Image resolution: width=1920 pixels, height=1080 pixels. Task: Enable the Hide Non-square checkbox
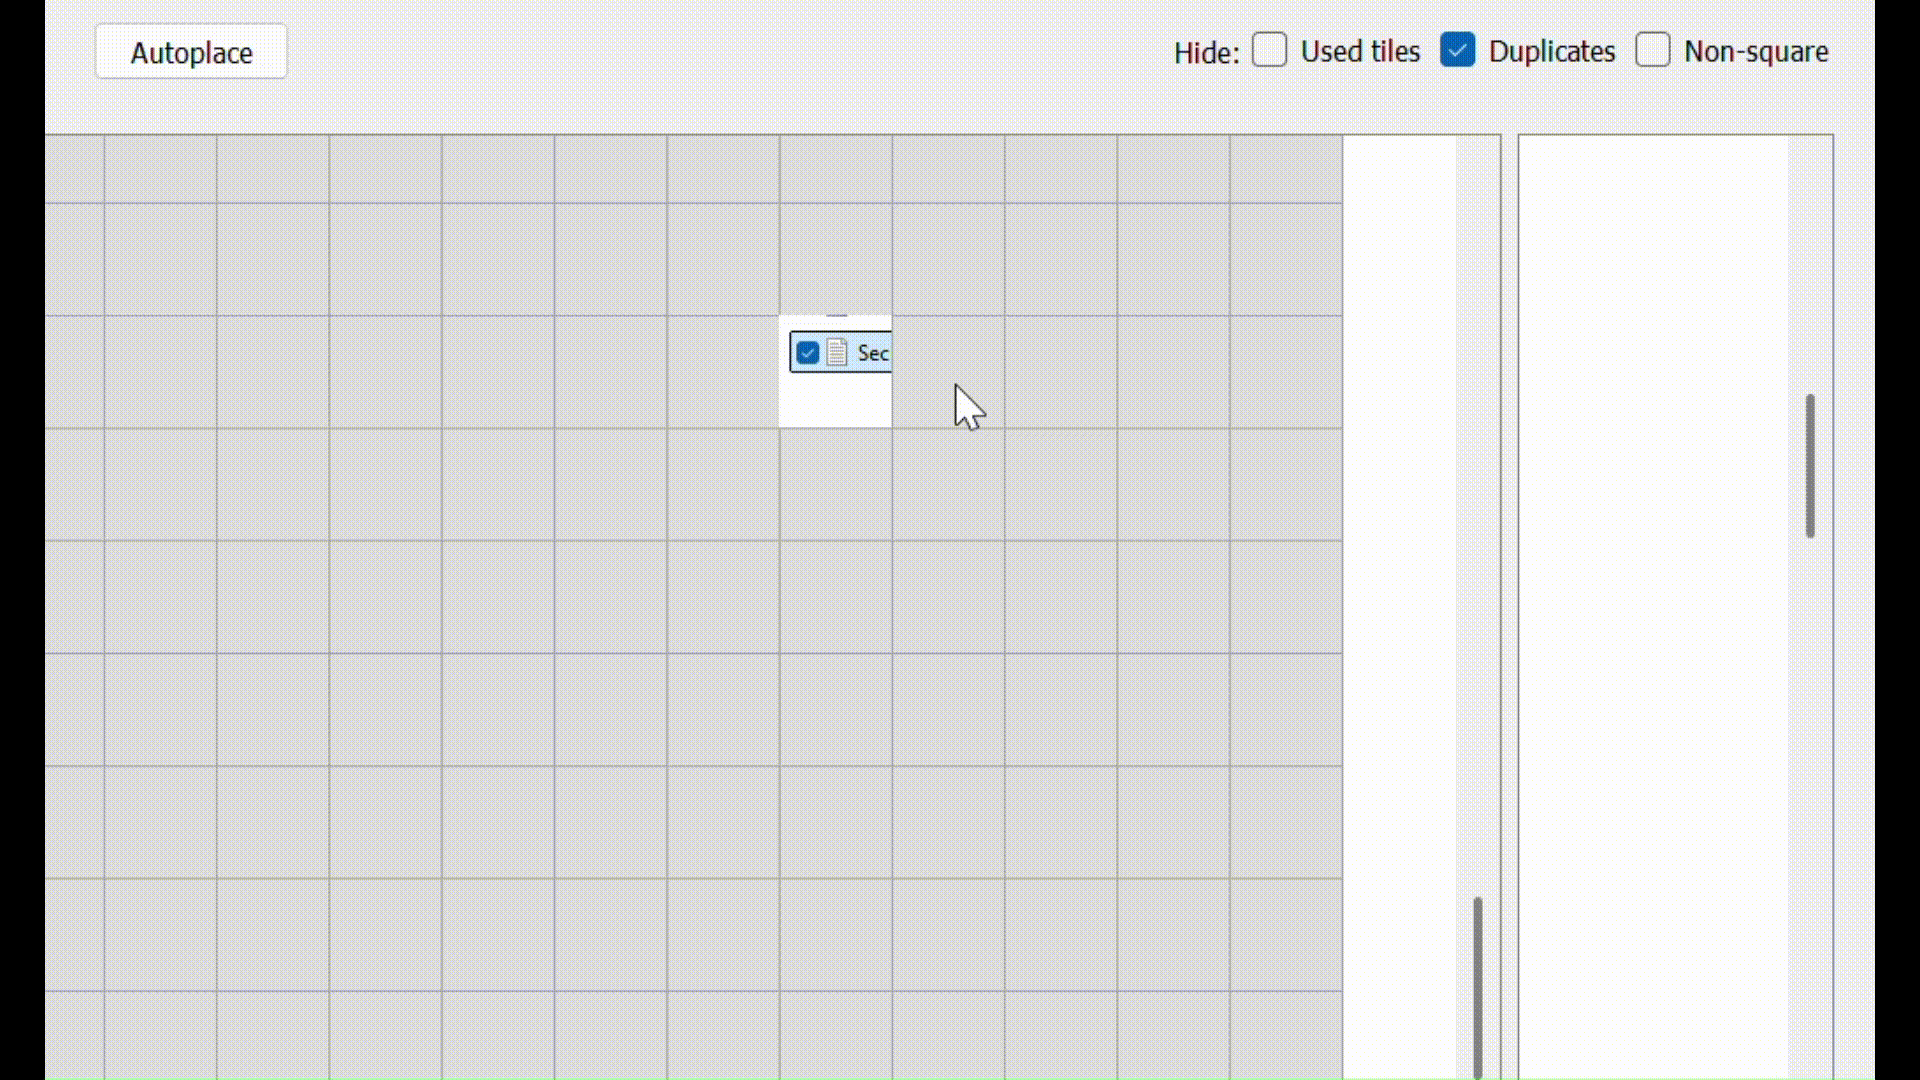click(x=1652, y=50)
